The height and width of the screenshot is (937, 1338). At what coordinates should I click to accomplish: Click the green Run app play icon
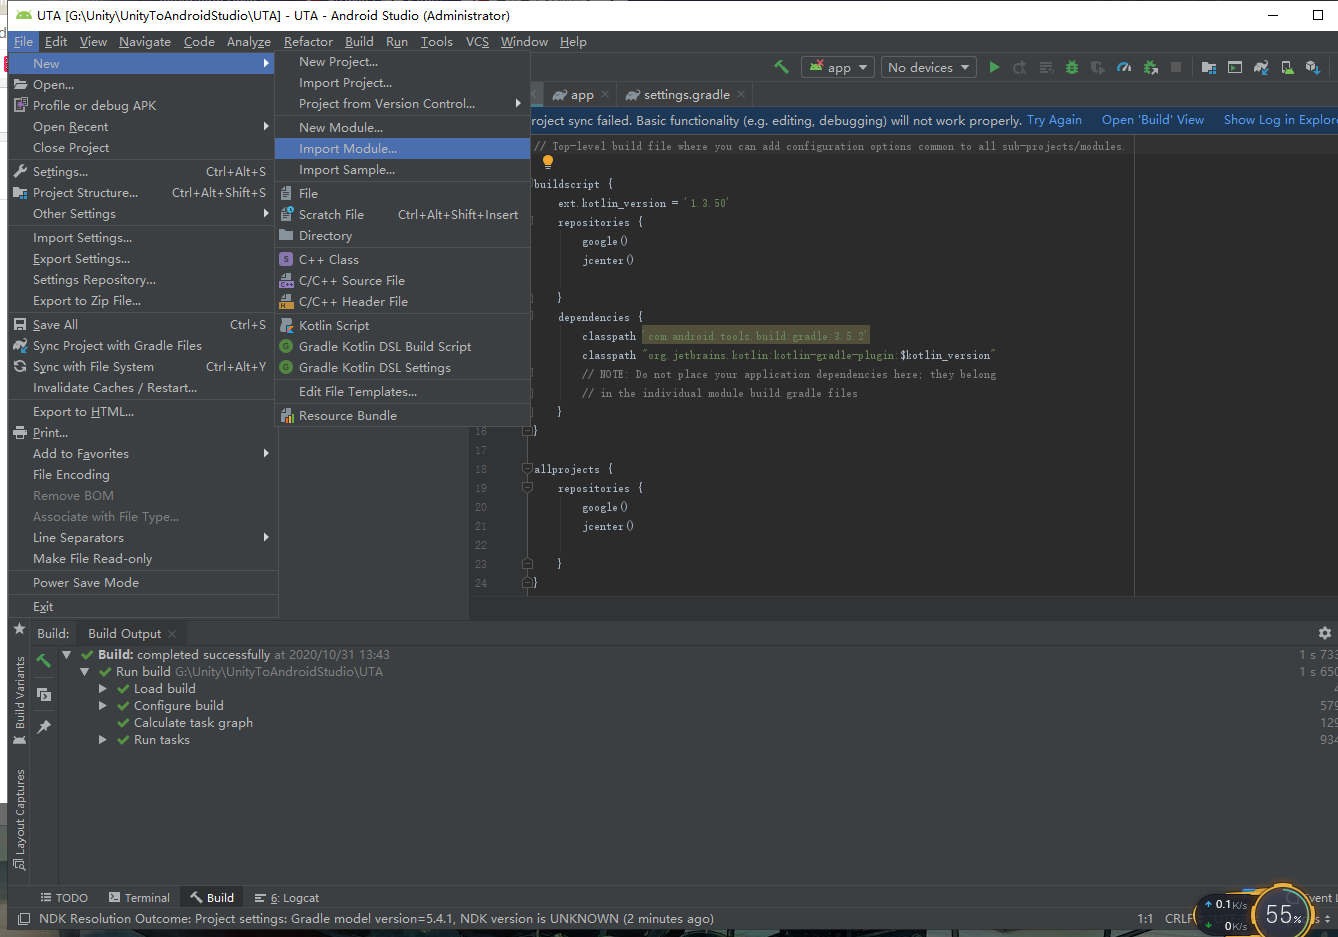pos(994,67)
